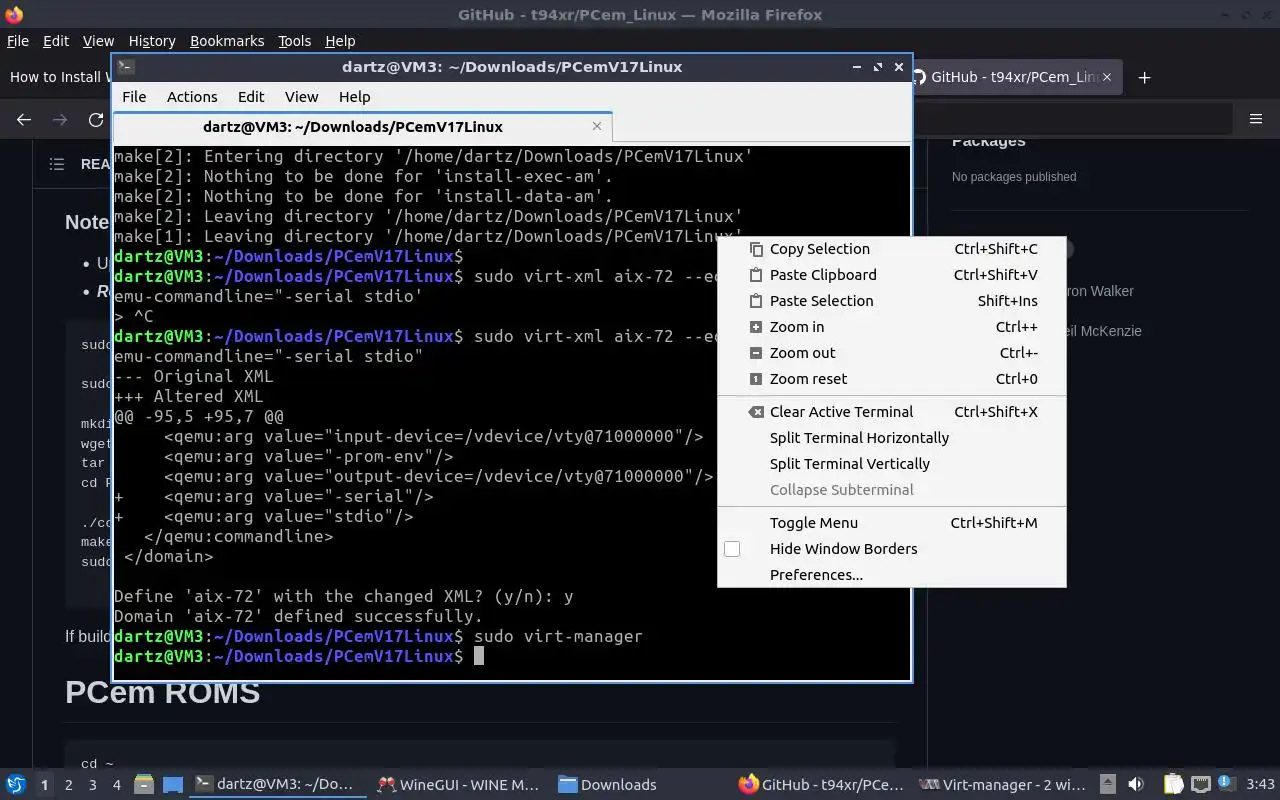Open the system start menu icon
The width and height of the screenshot is (1280, 800).
[x=16, y=784]
